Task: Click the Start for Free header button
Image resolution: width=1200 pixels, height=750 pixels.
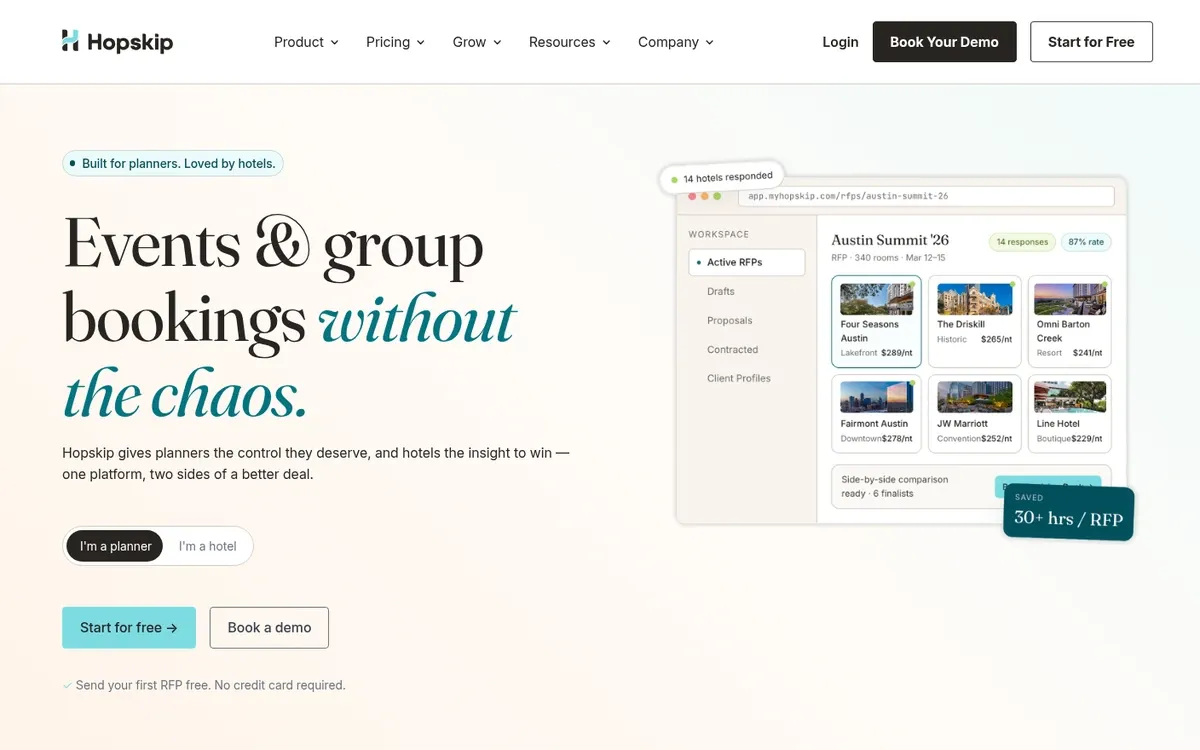Action: (1091, 42)
